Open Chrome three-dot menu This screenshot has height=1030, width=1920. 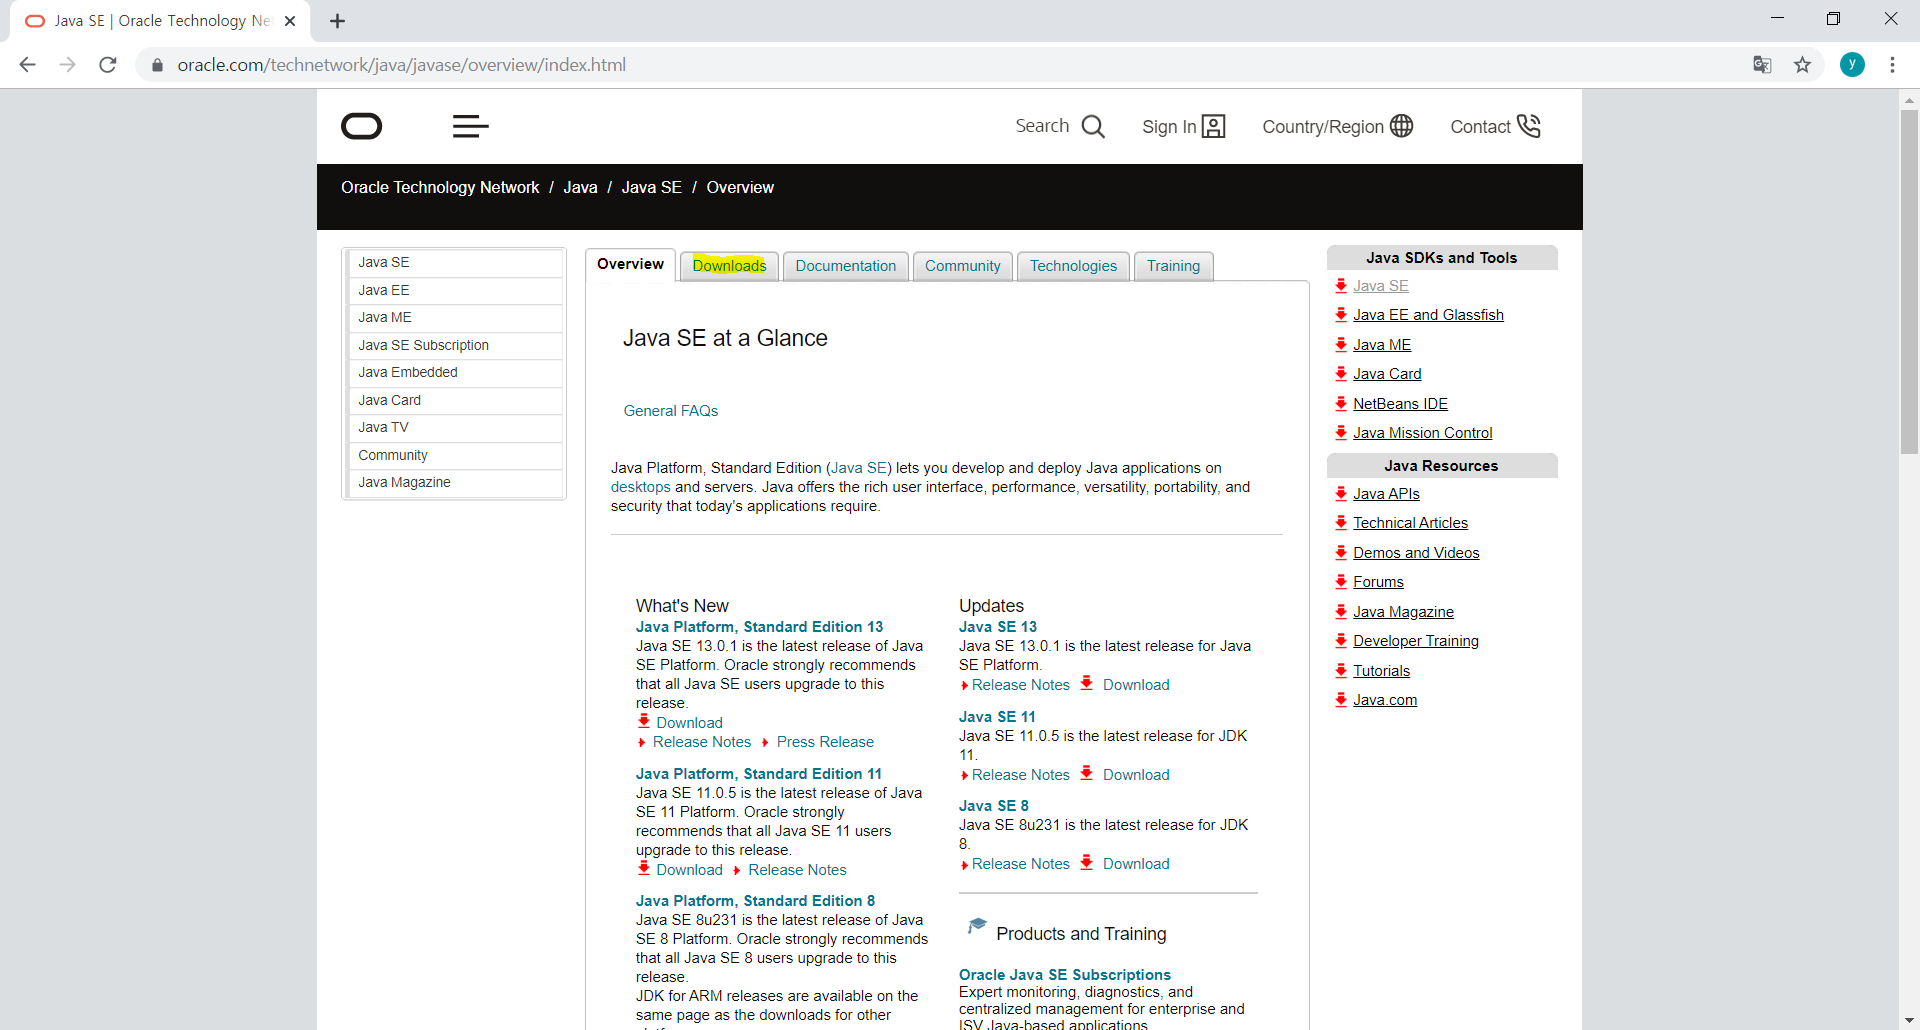click(1892, 65)
